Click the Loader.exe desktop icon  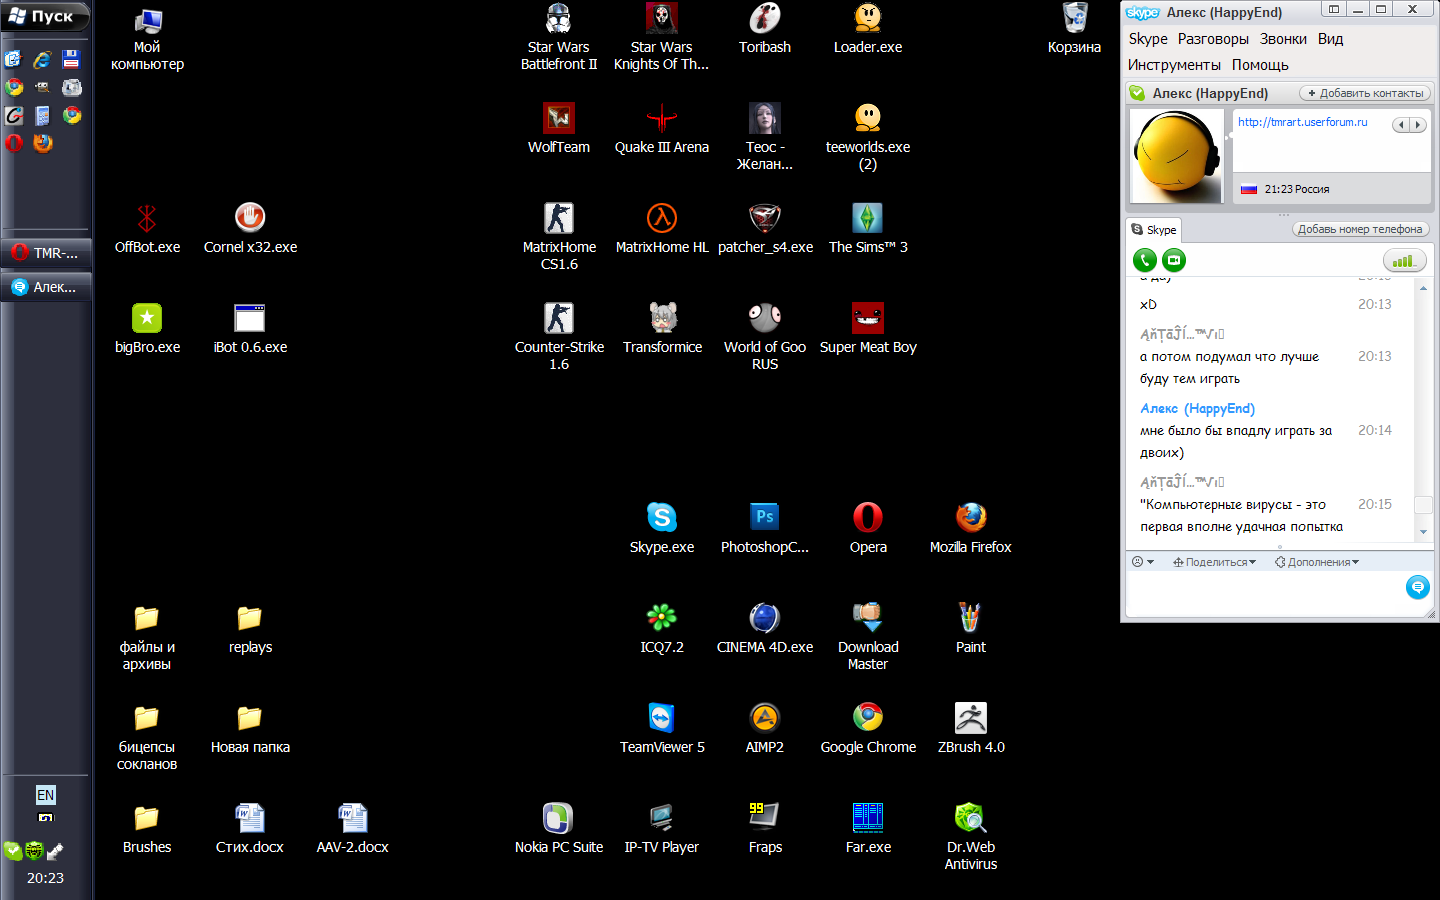pos(868,29)
